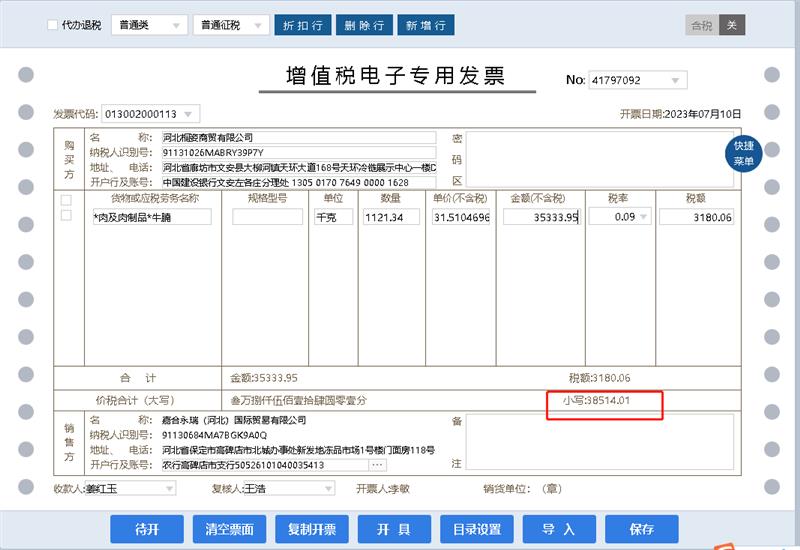Viewport: 800px width, 550px height.
Task: Open the round 快捷菜单 shortcut menu
Action: [x=743, y=153]
